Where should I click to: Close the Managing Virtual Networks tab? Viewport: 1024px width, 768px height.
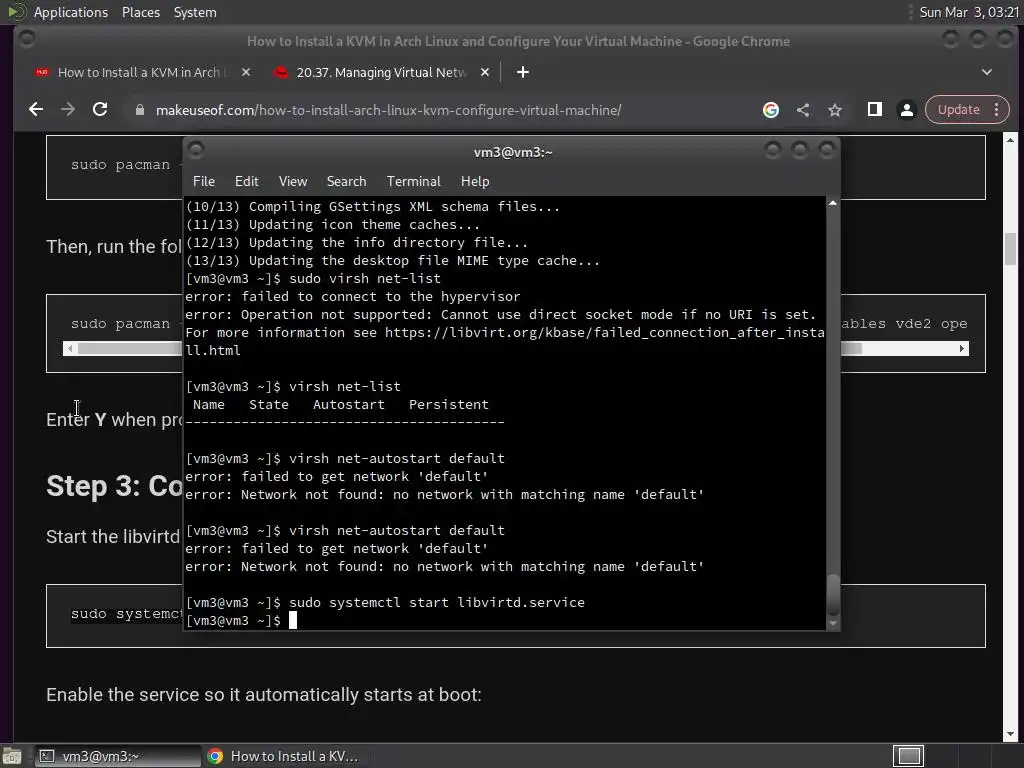click(x=485, y=72)
